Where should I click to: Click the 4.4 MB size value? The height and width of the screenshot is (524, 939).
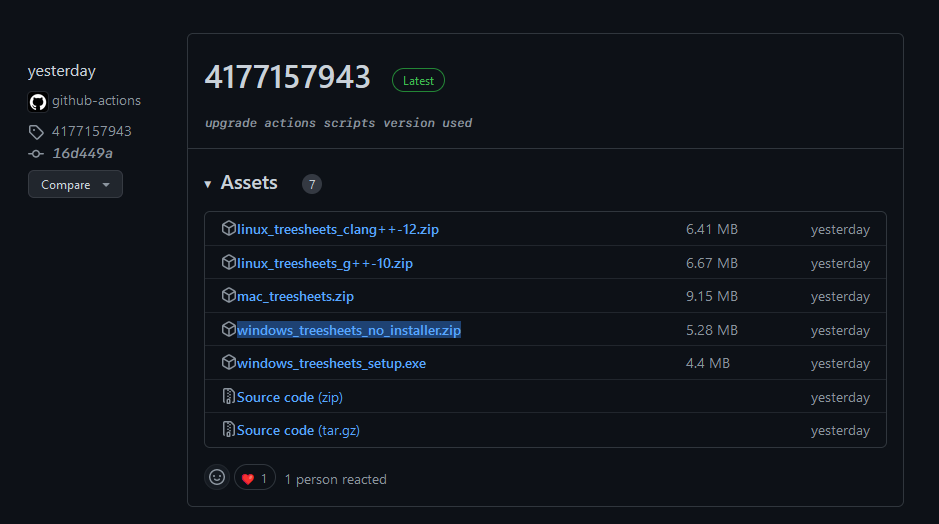coord(708,364)
